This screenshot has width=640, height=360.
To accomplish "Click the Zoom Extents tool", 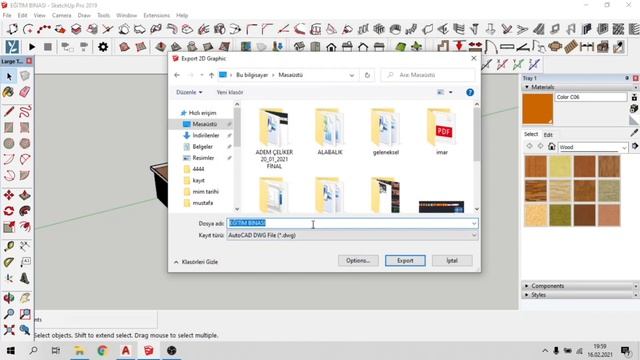I will pyautogui.click(x=9, y=329).
